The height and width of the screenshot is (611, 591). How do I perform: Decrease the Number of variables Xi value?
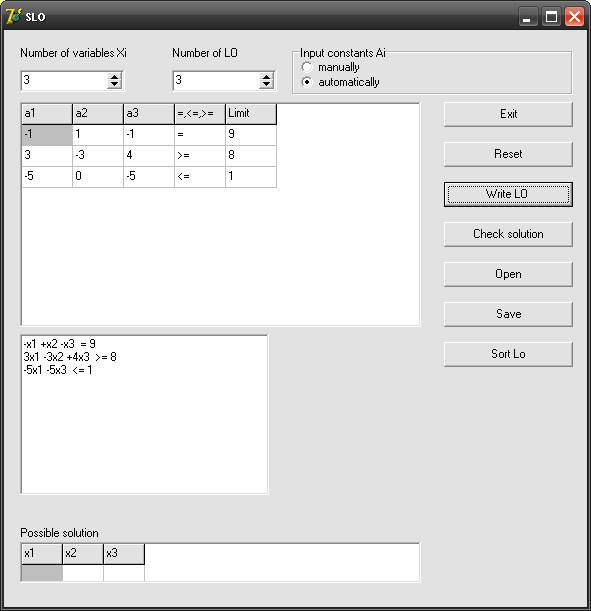pyautogui.click(x=114, y=85)
